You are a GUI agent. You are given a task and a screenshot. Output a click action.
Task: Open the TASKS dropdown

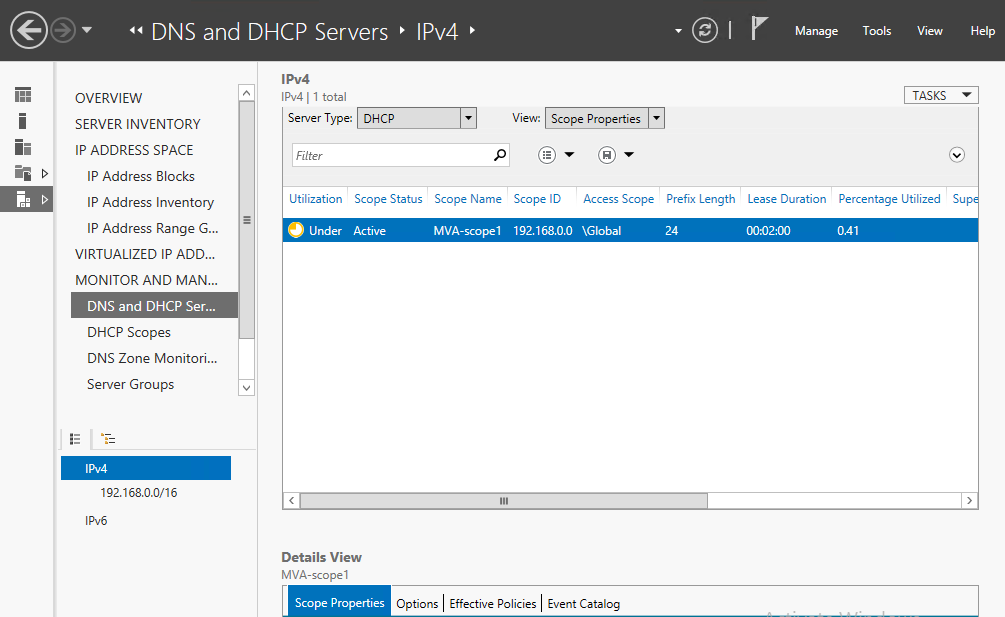tap(940, 95)
